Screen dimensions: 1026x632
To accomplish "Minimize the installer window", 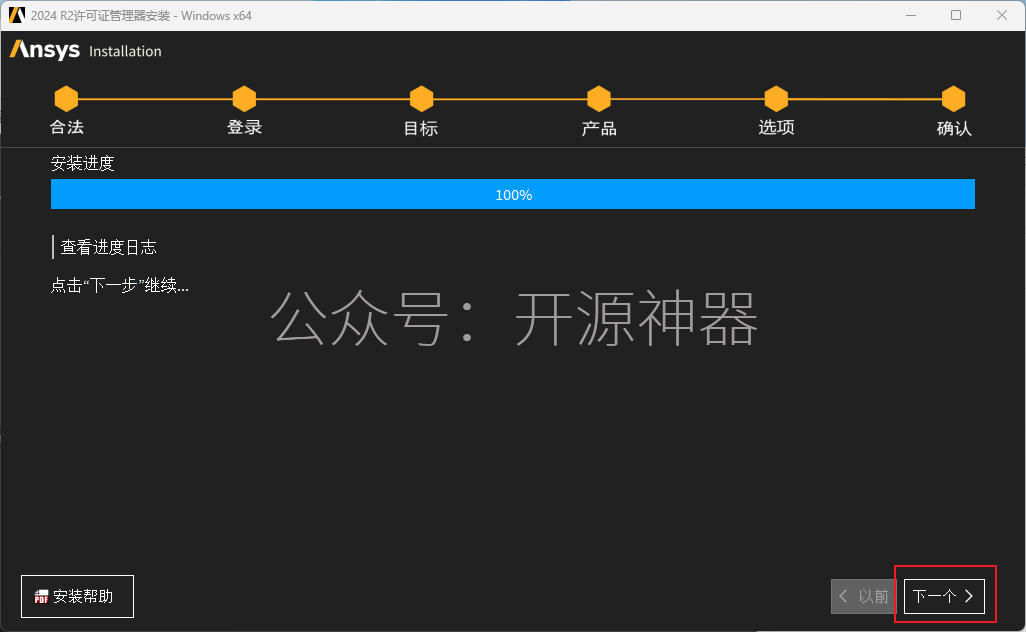I will pos(911,15).
